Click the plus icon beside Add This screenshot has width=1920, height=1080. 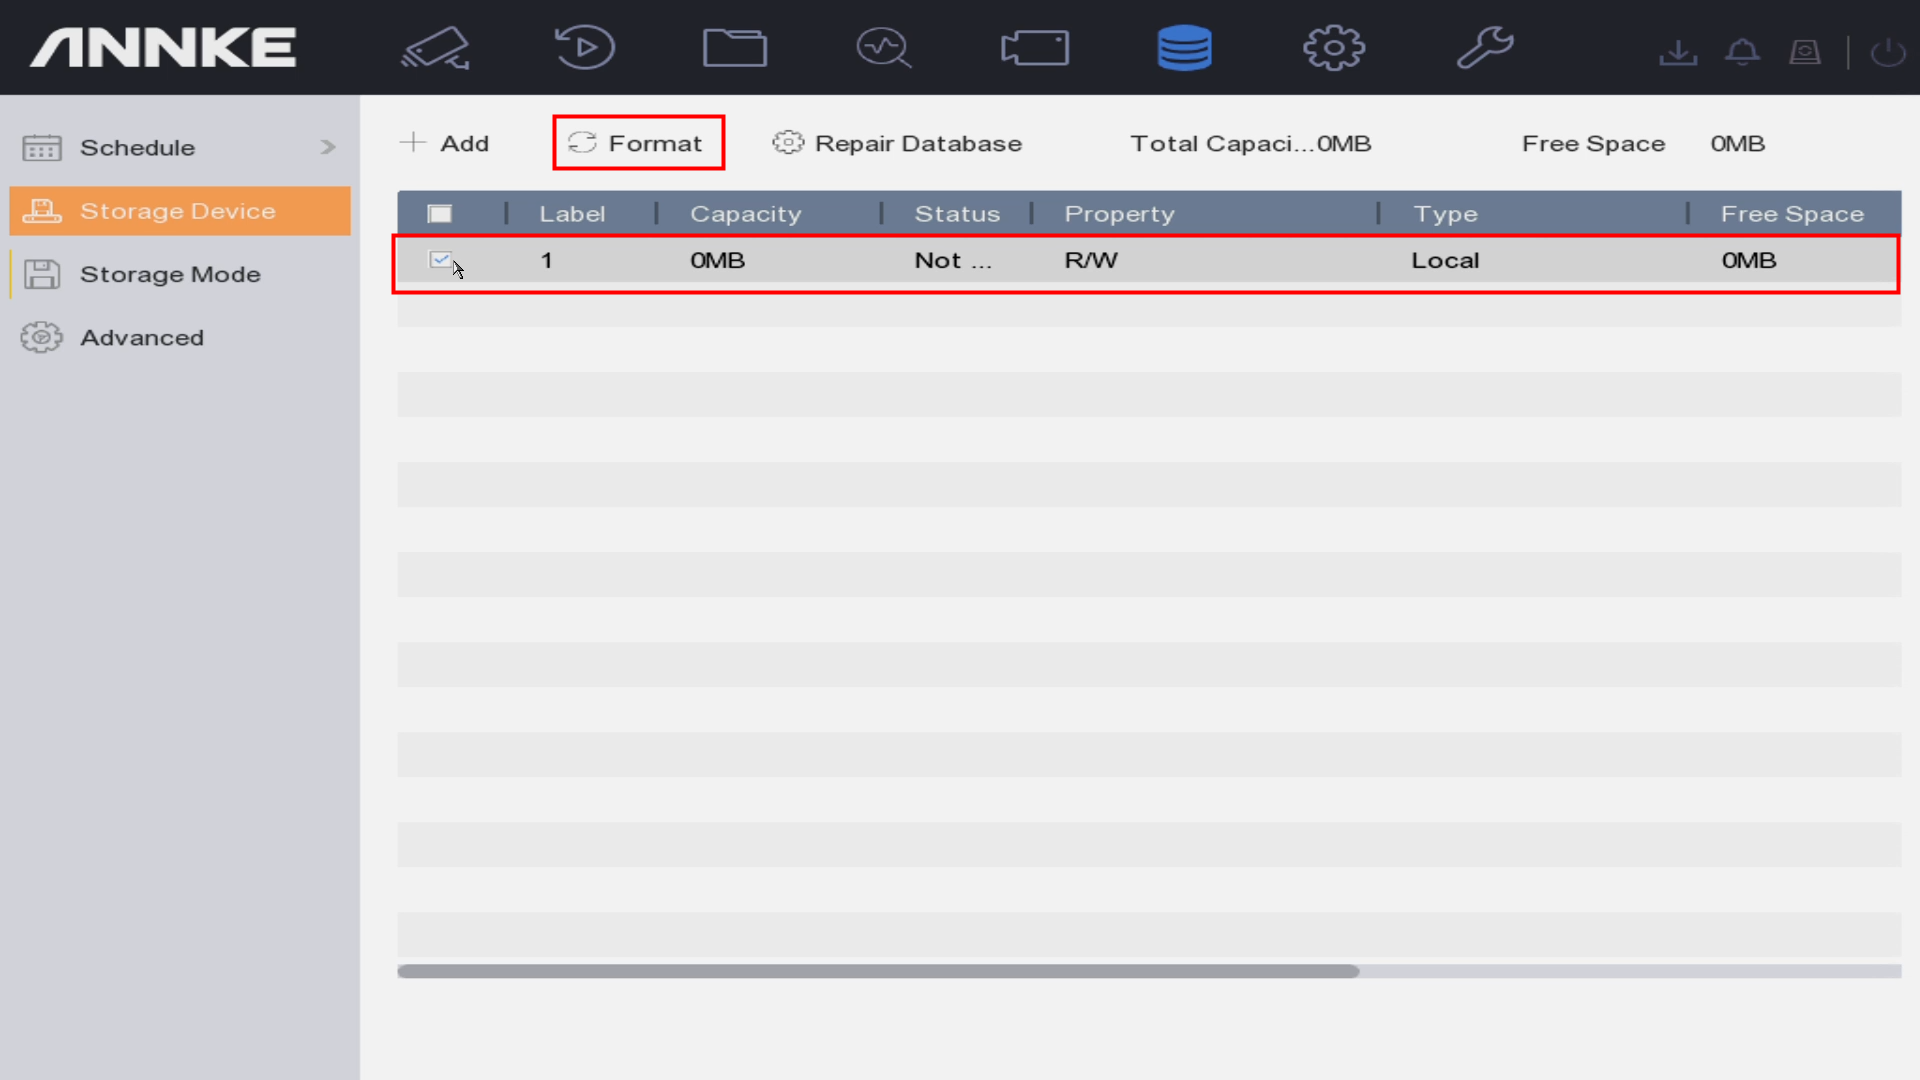tap(412, 143)
